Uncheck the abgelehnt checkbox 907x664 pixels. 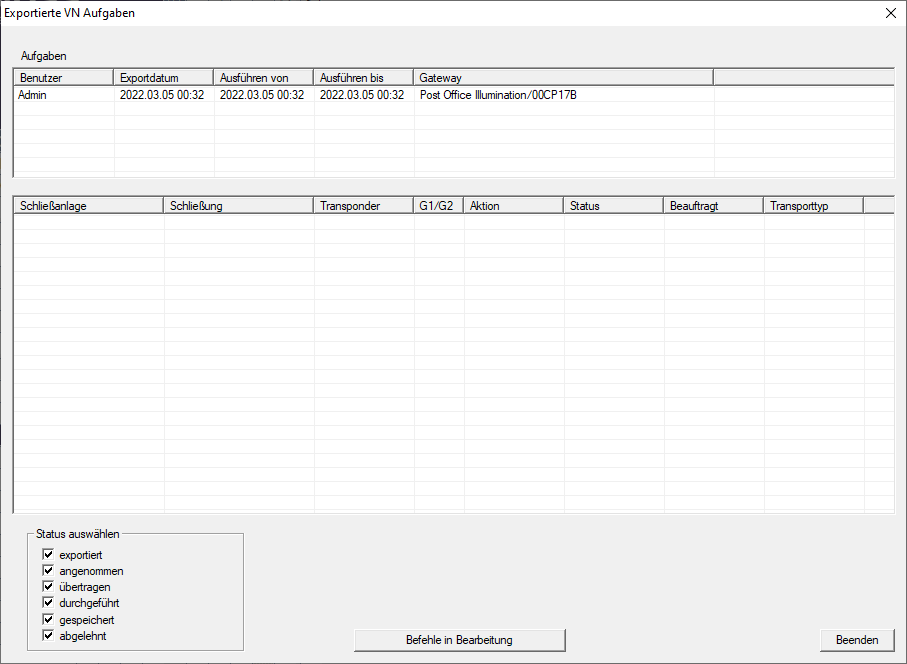[47, 635]
